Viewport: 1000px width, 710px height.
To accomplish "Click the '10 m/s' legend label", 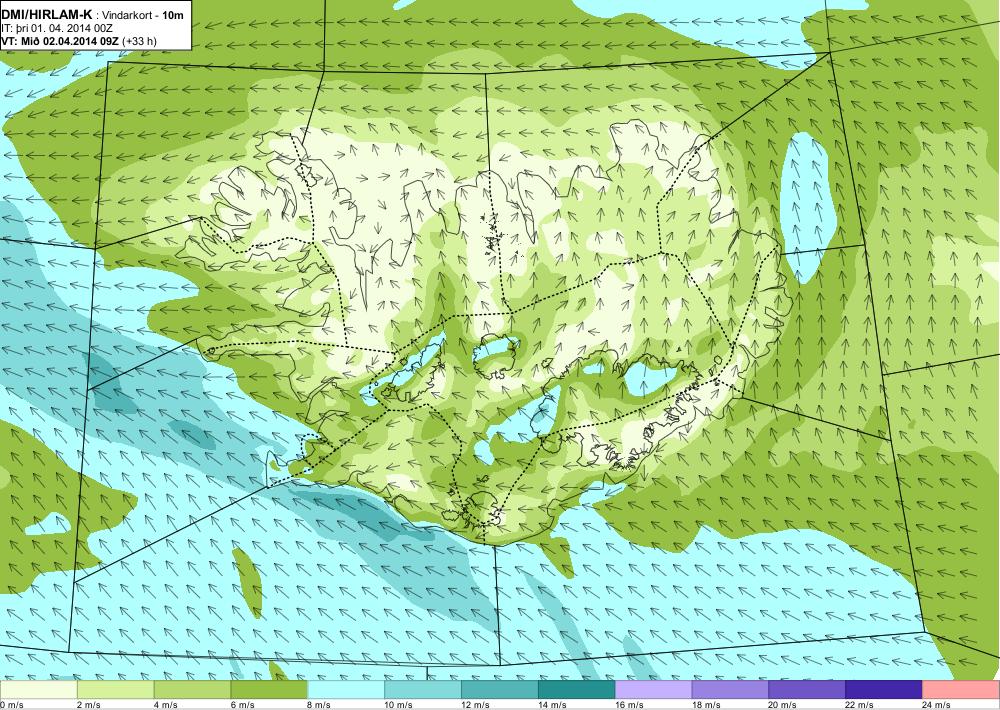I will tap(399, 705).
